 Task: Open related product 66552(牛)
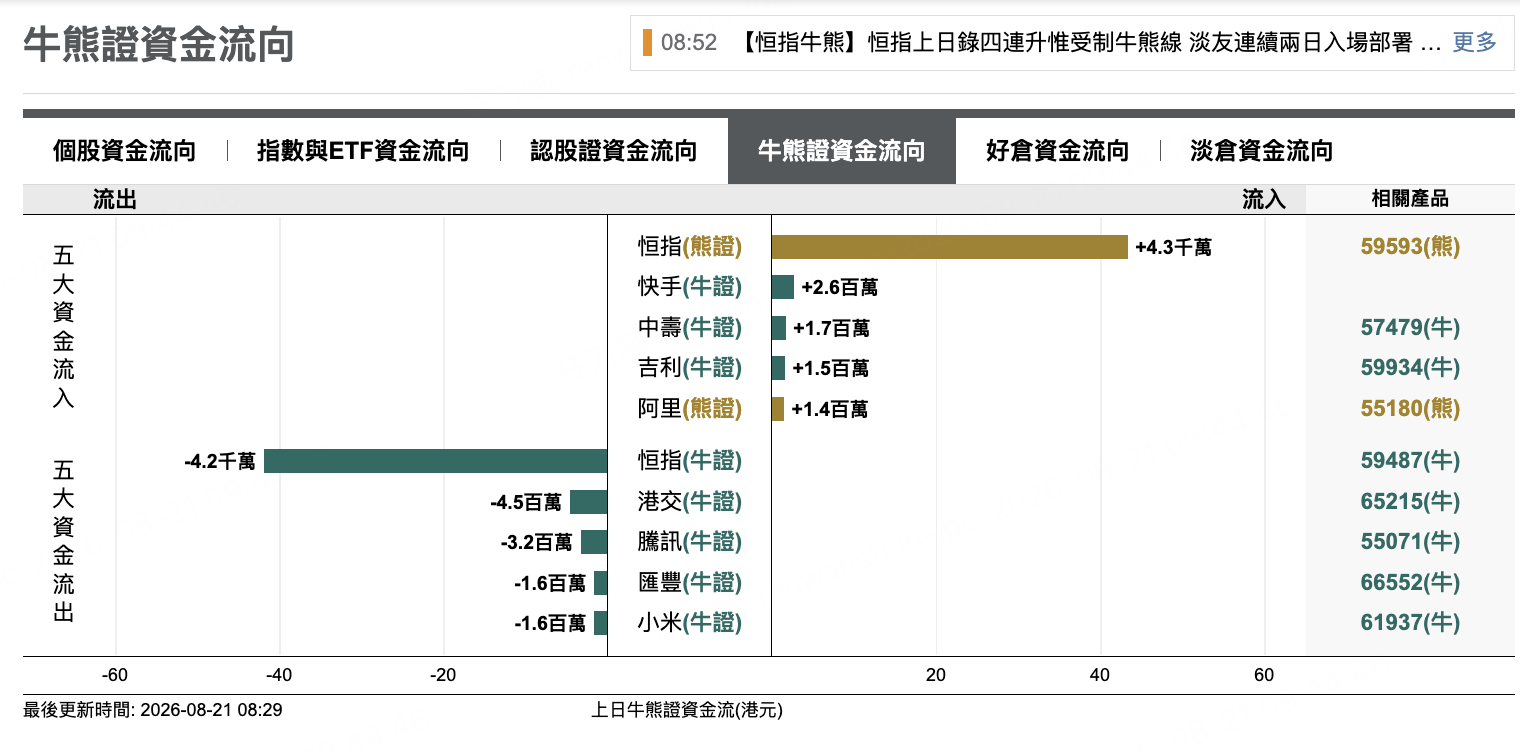click(x=1410, y=583)
